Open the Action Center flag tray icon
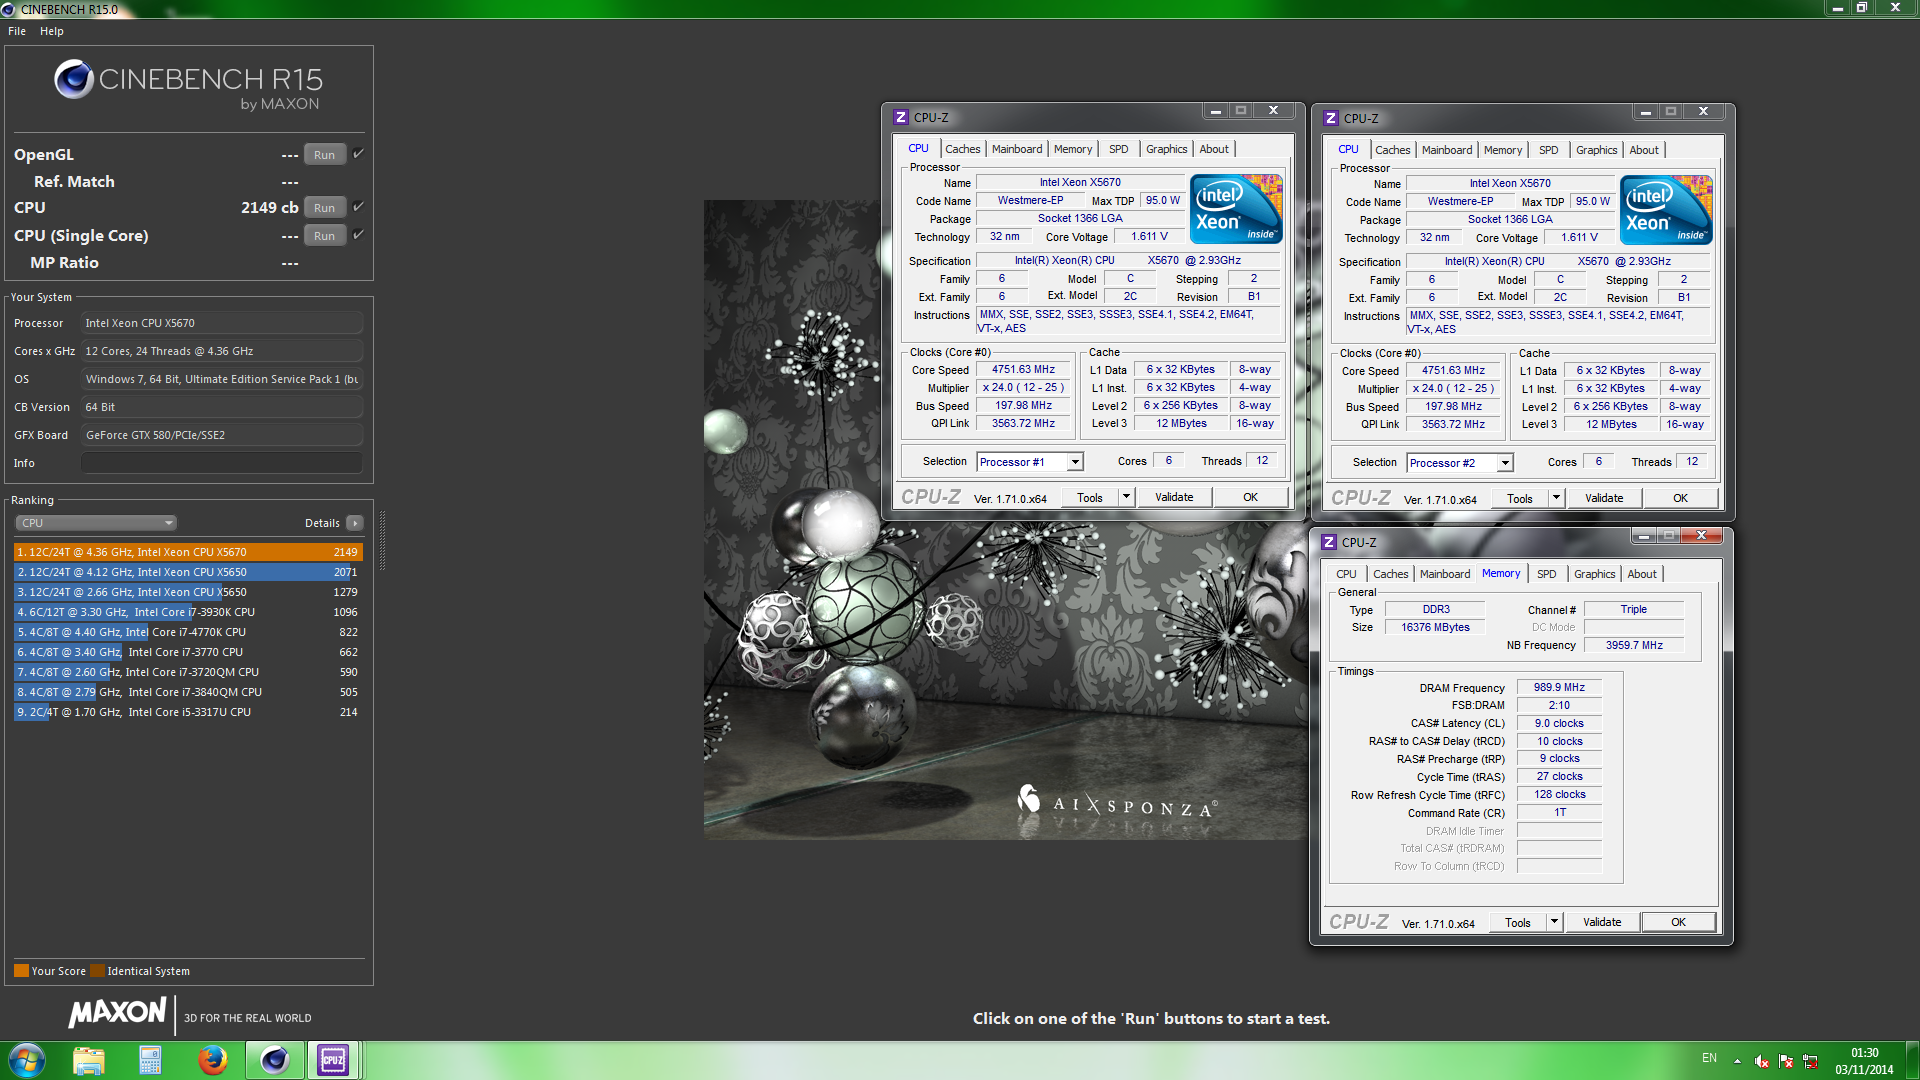Viewport: 1920px width, 1080px height. (x=1786, y=1061)
